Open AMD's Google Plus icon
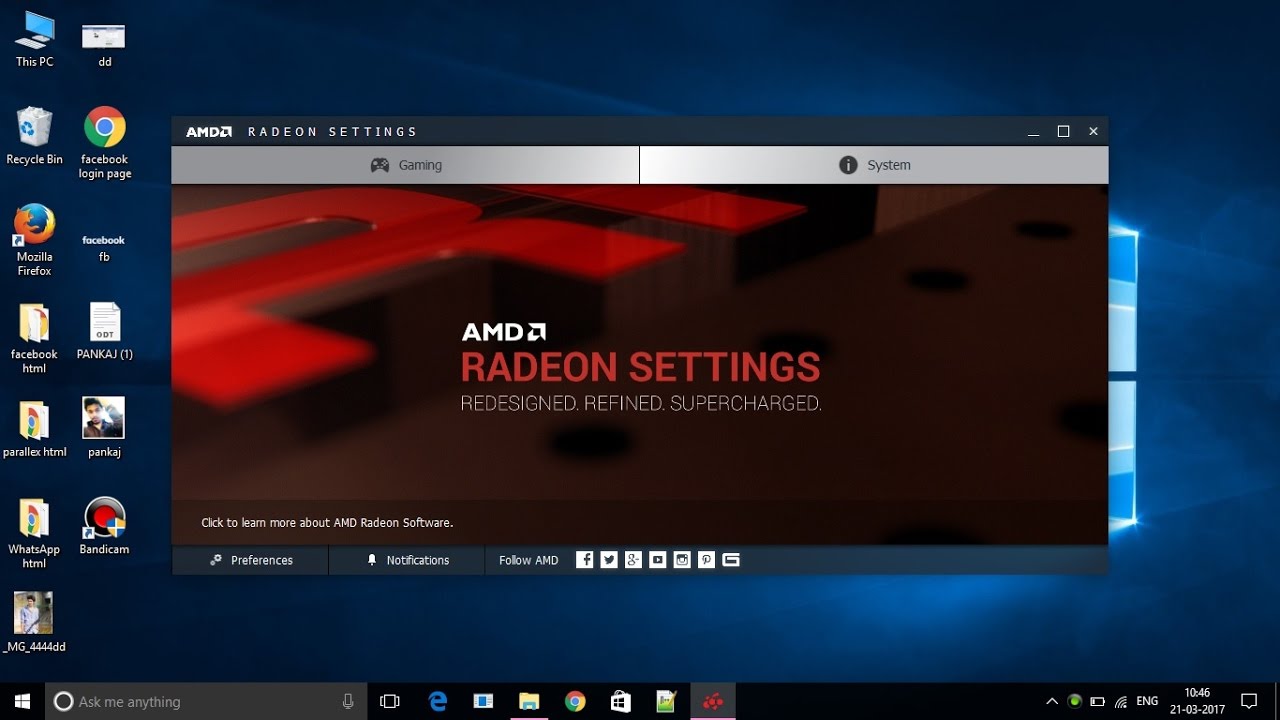 tap(633, 560)
